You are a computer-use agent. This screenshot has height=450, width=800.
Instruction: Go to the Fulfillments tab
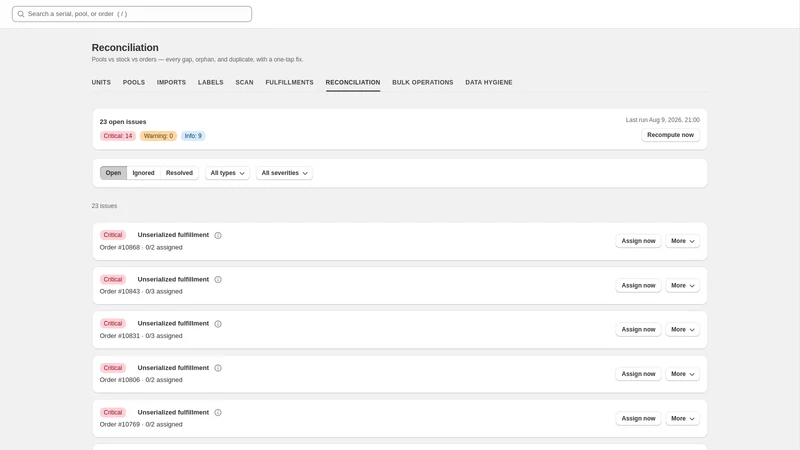[289, 82]
